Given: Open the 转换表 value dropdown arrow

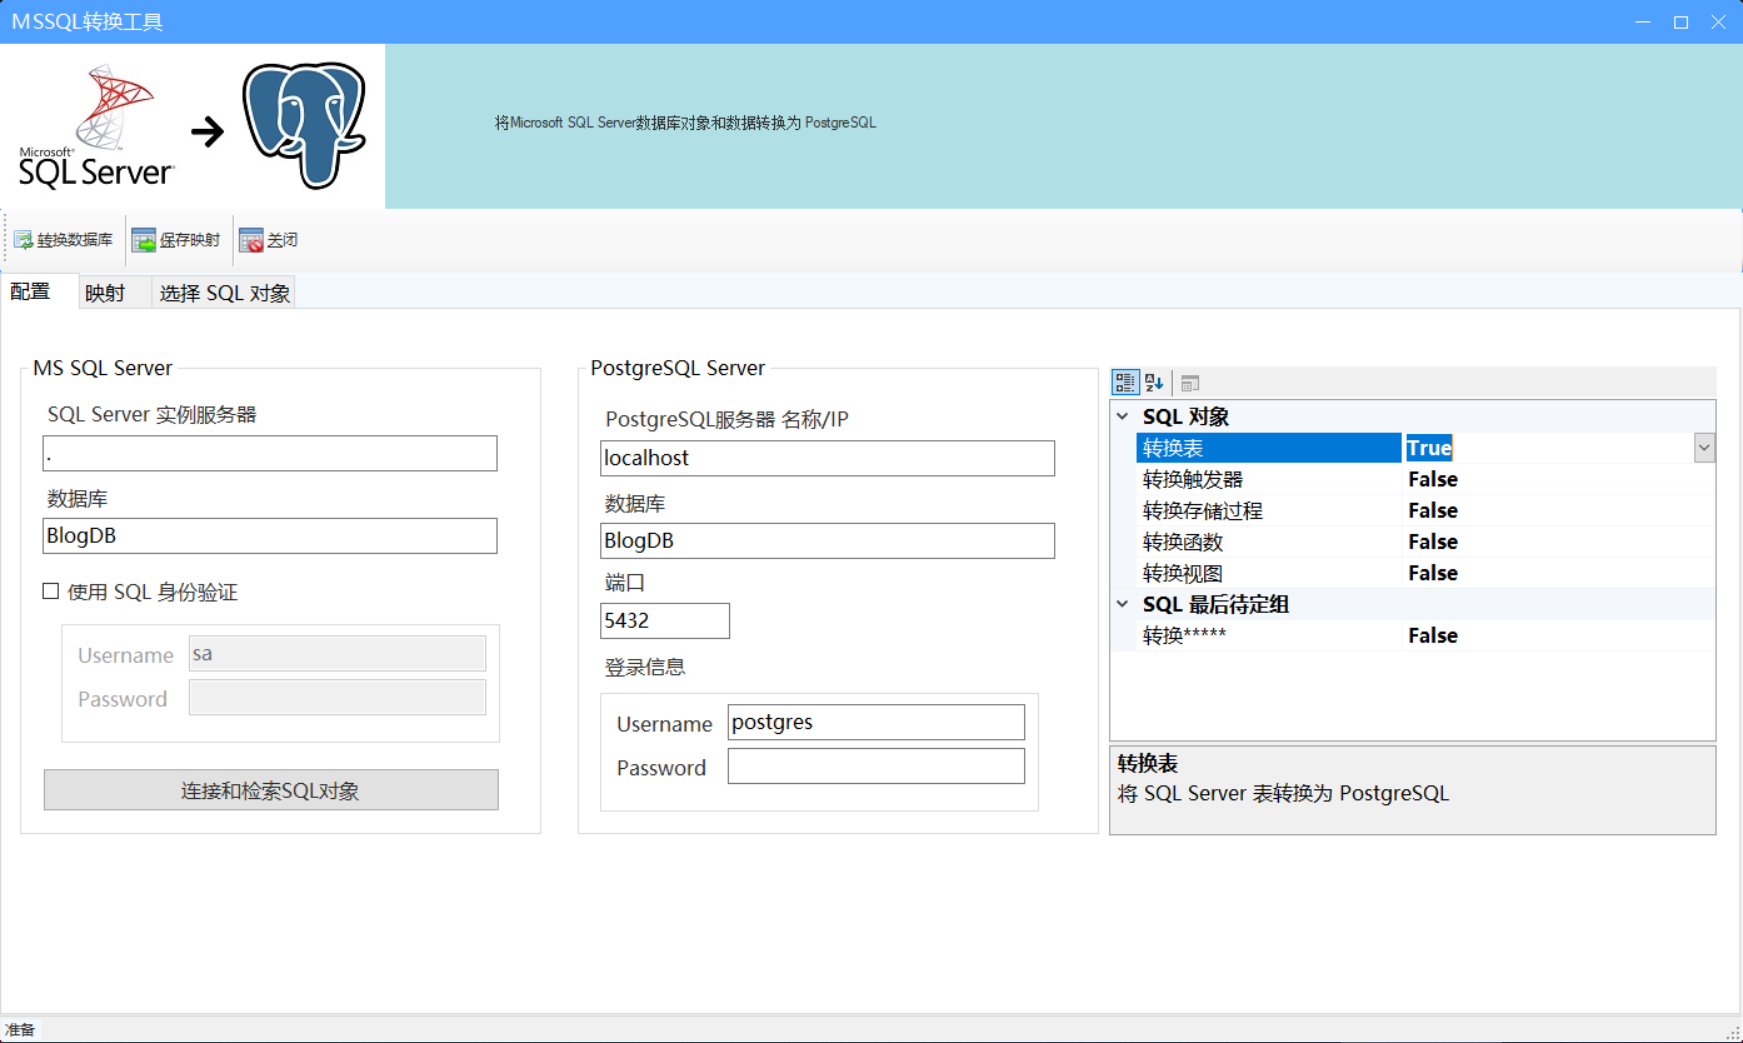Looking at the screenshot, I should click(1704, 448).
